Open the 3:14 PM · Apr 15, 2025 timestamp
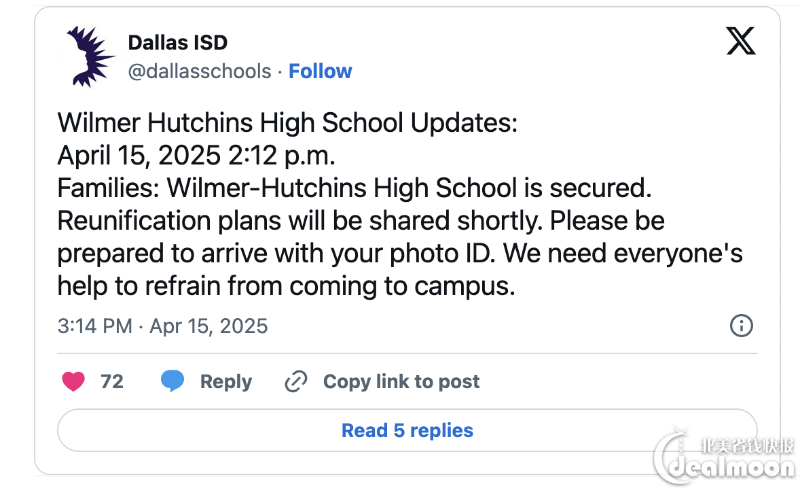The image size is (800, 488). point(162,326)
